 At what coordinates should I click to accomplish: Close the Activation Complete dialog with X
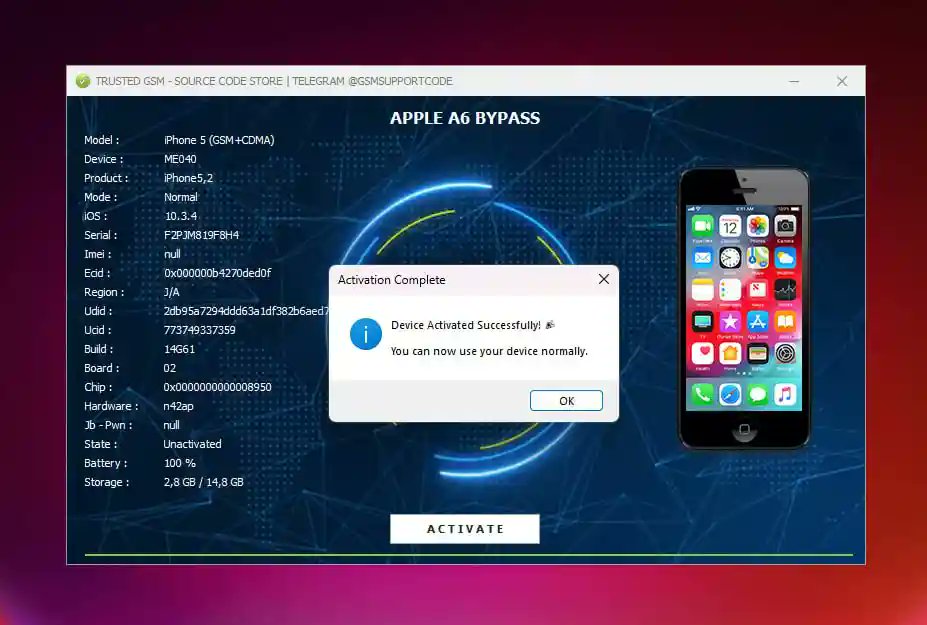point(603,279)
